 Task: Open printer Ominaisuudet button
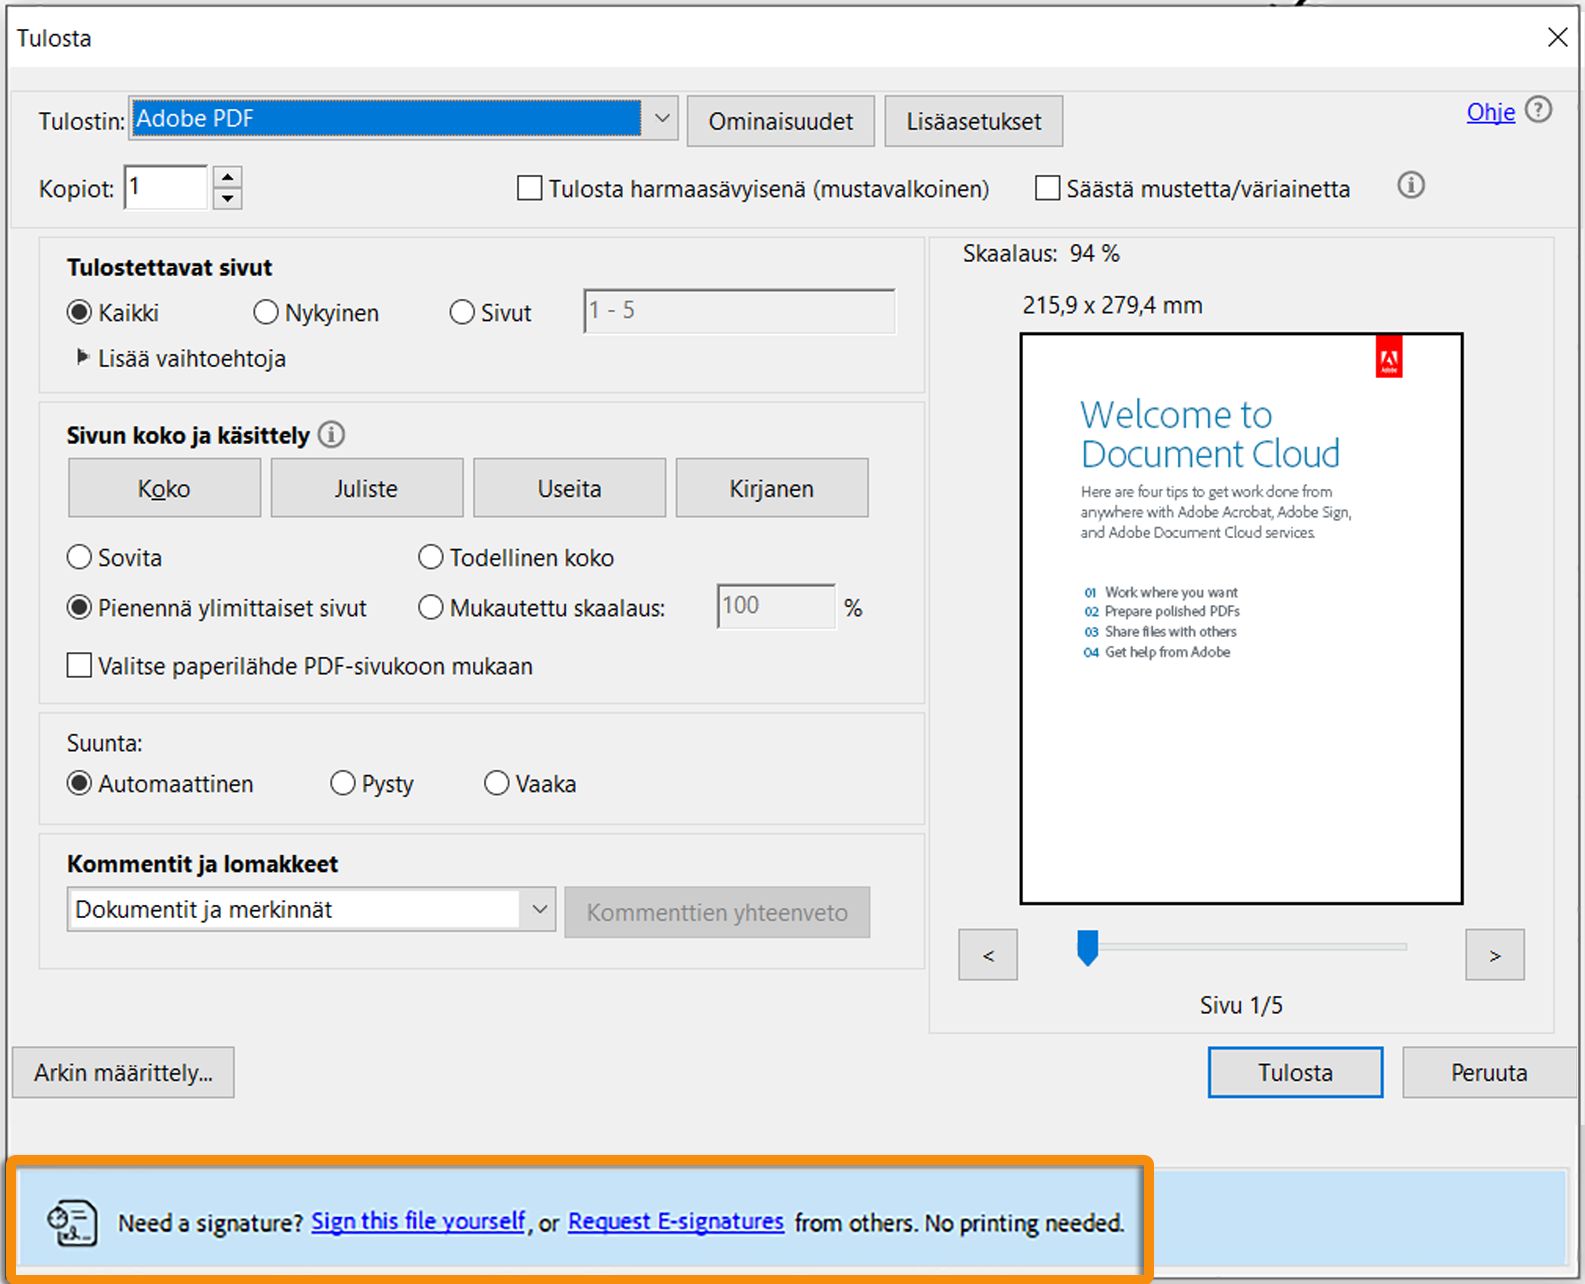pos(781,121)
